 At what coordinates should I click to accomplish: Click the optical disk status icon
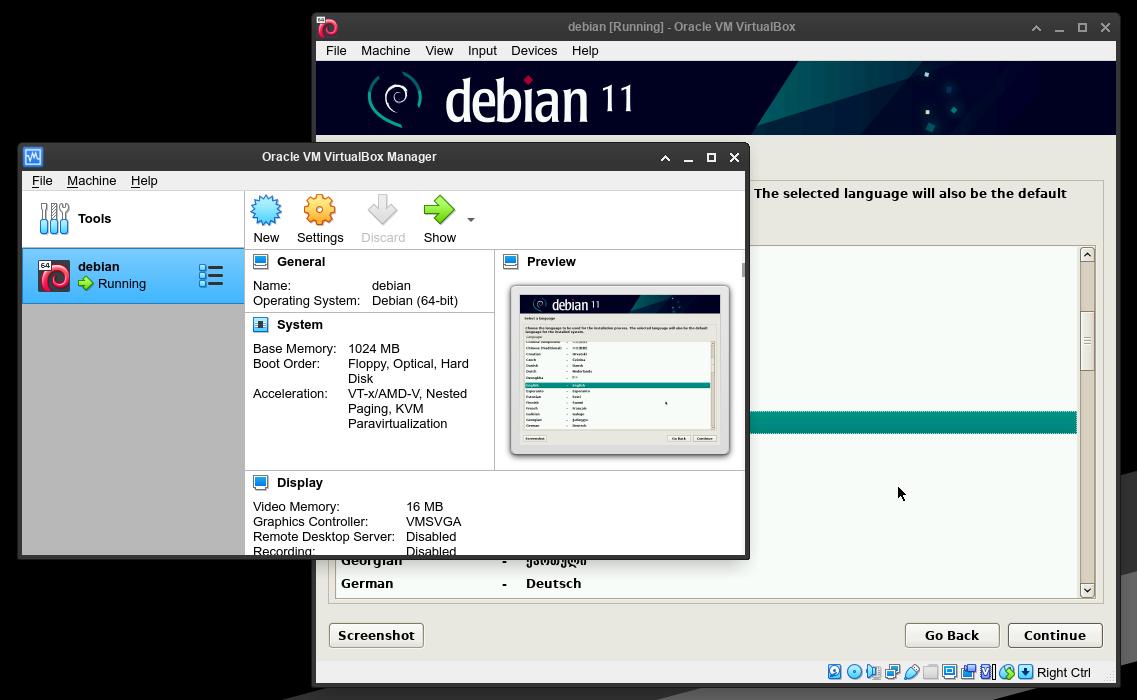[x=855, y=672]
